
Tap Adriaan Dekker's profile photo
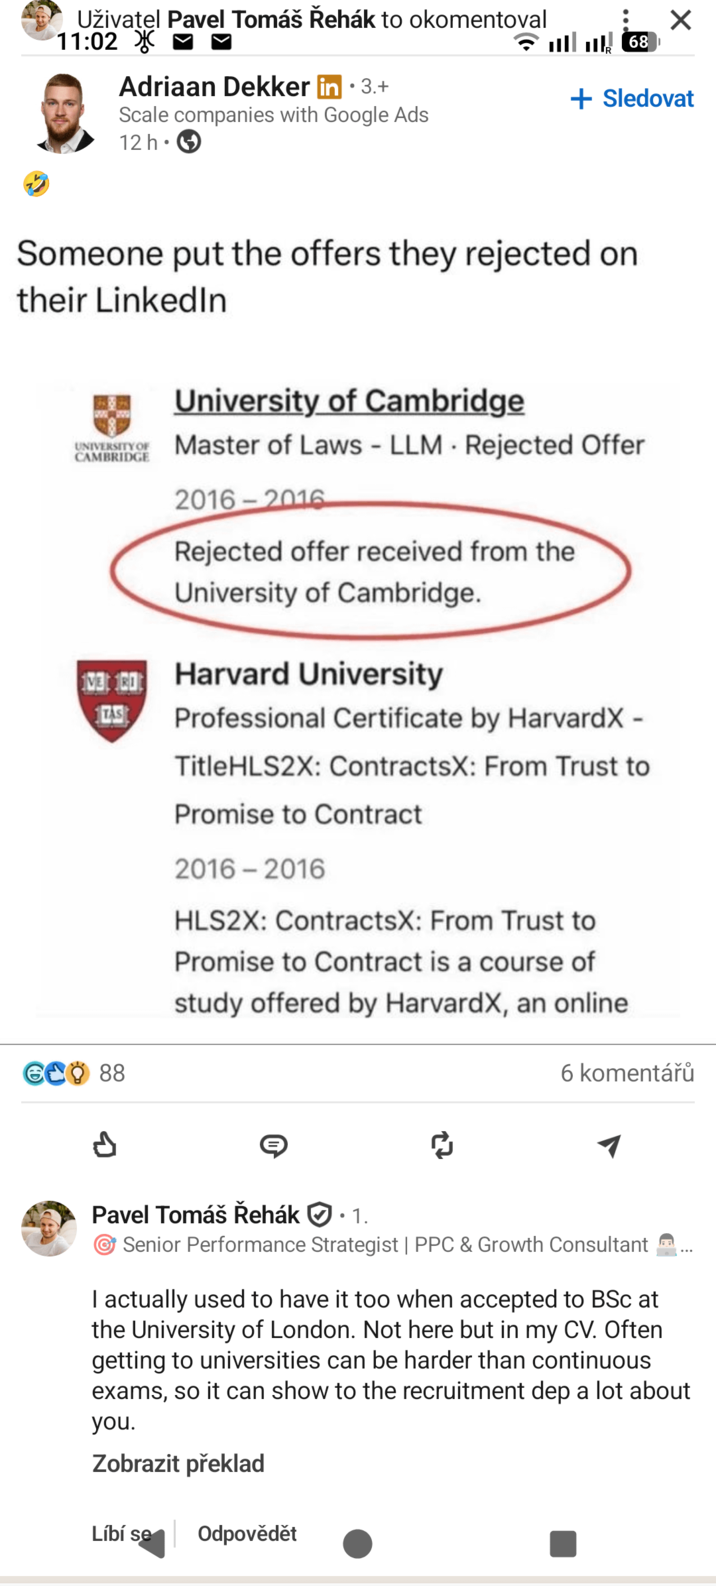point(63,112)
